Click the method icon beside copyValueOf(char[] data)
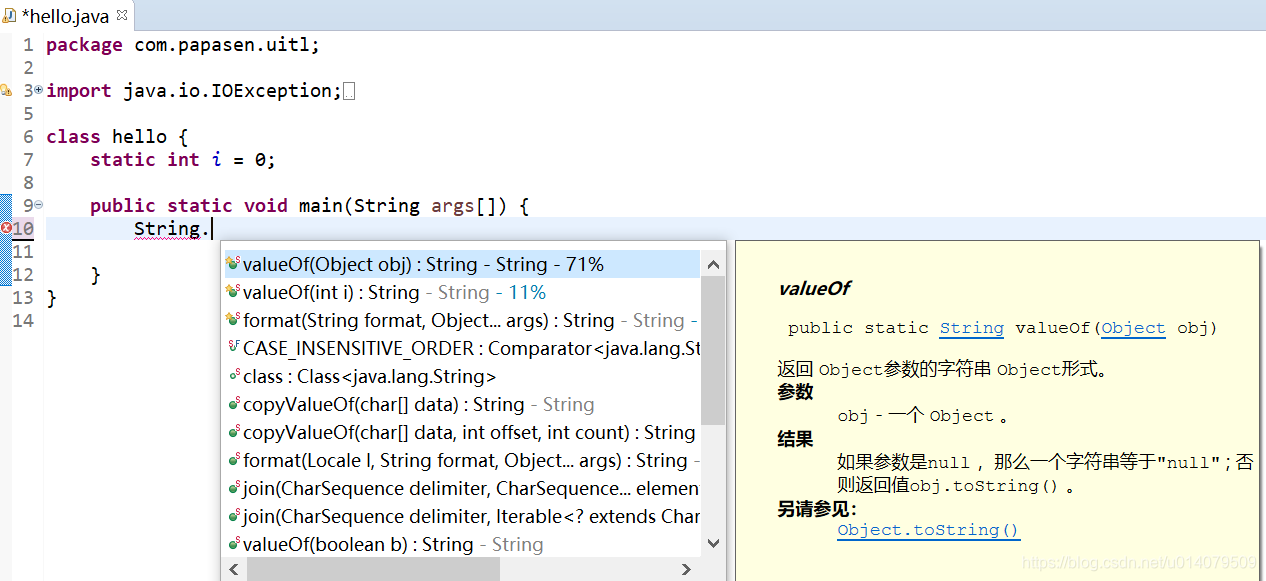 (x=233, y=404)
